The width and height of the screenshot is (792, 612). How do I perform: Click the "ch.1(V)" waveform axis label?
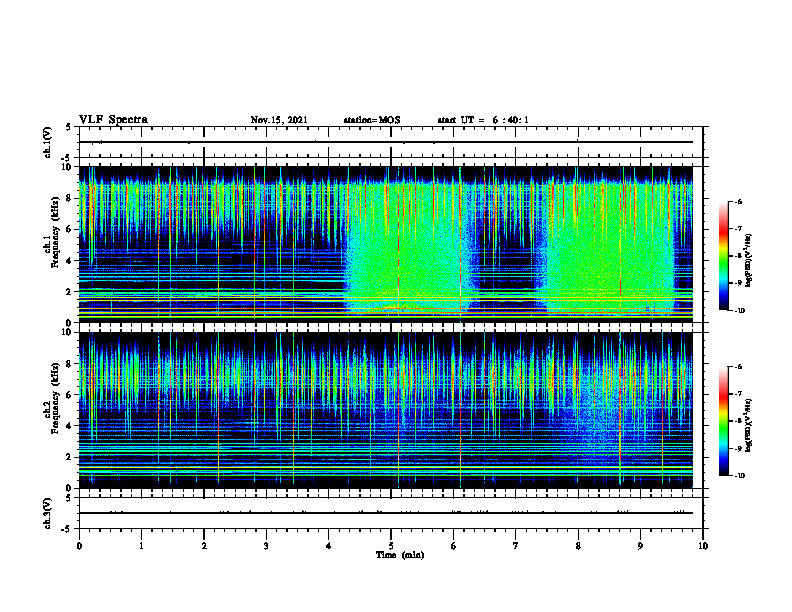(x=48, y=142)
